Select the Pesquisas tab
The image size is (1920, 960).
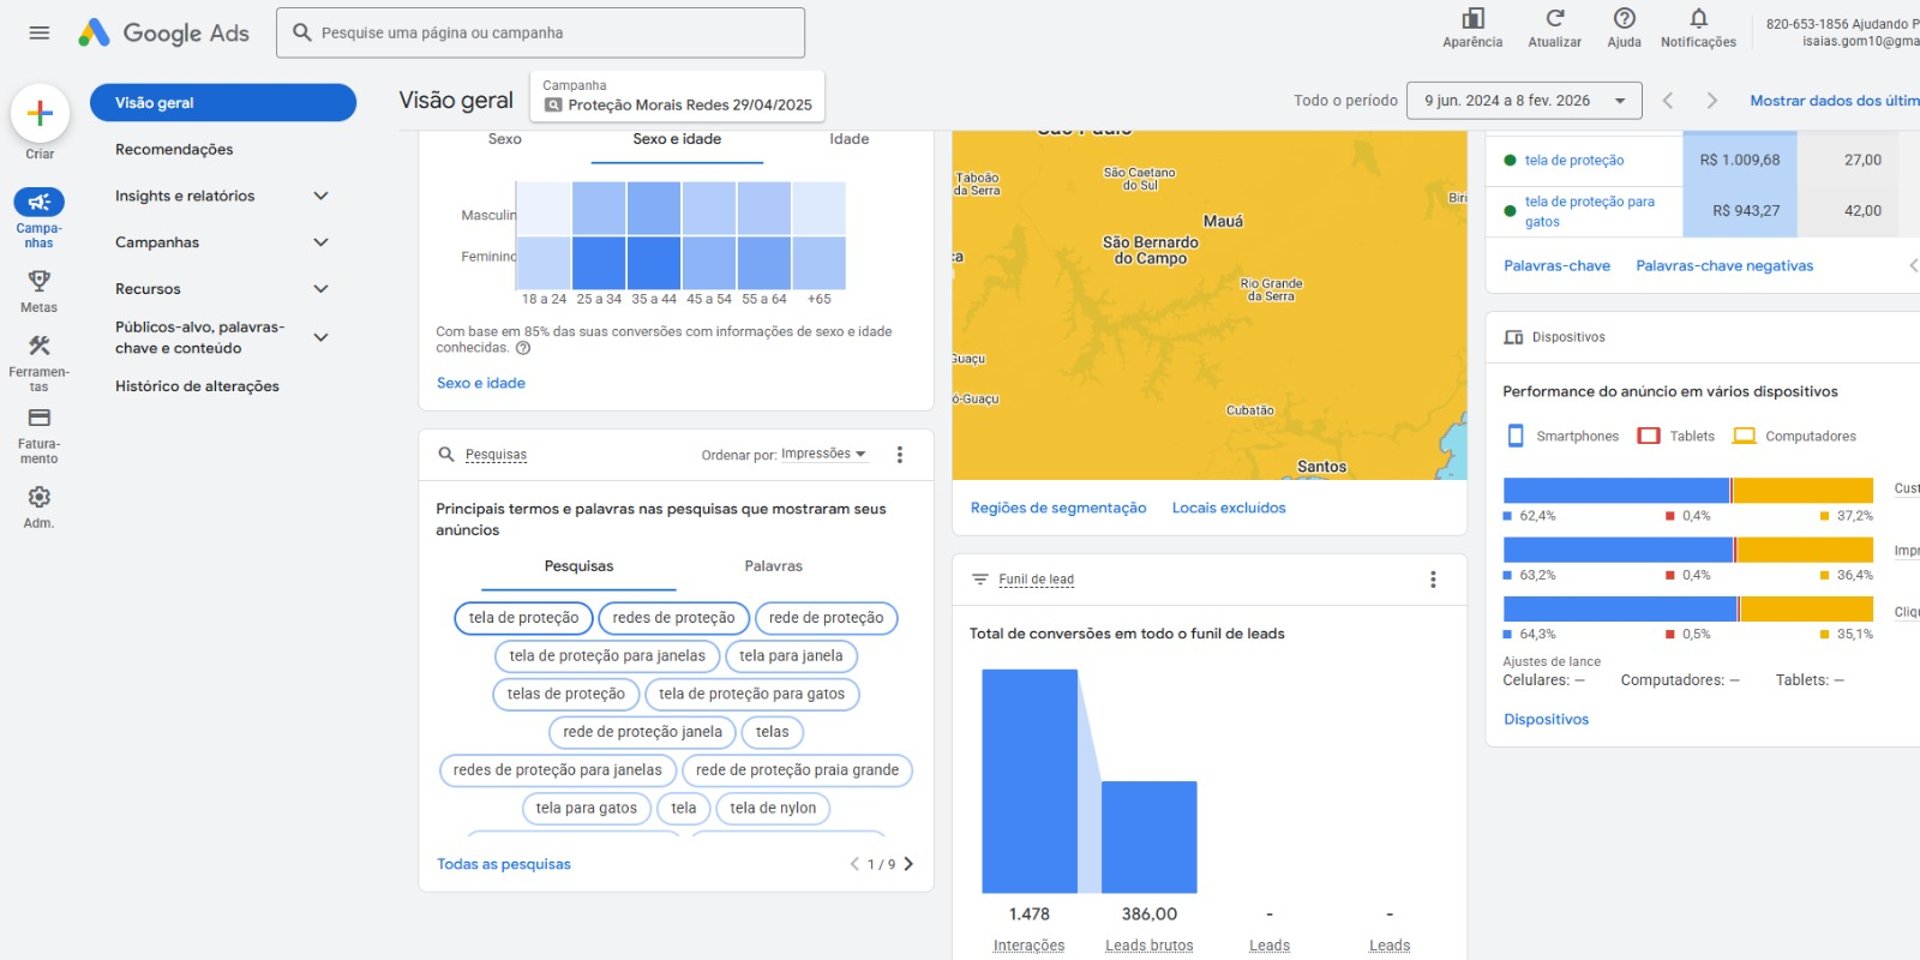point(579,567)
